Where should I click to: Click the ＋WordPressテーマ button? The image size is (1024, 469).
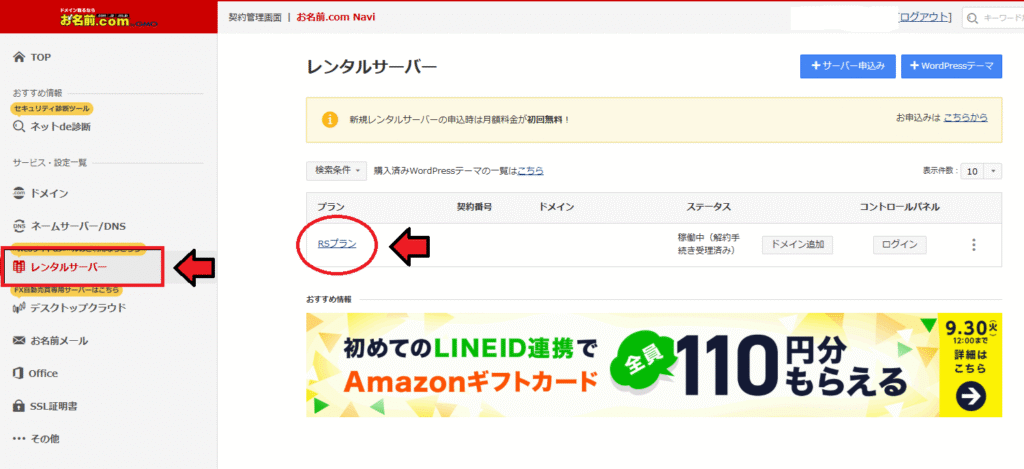(x=952, y=66)
